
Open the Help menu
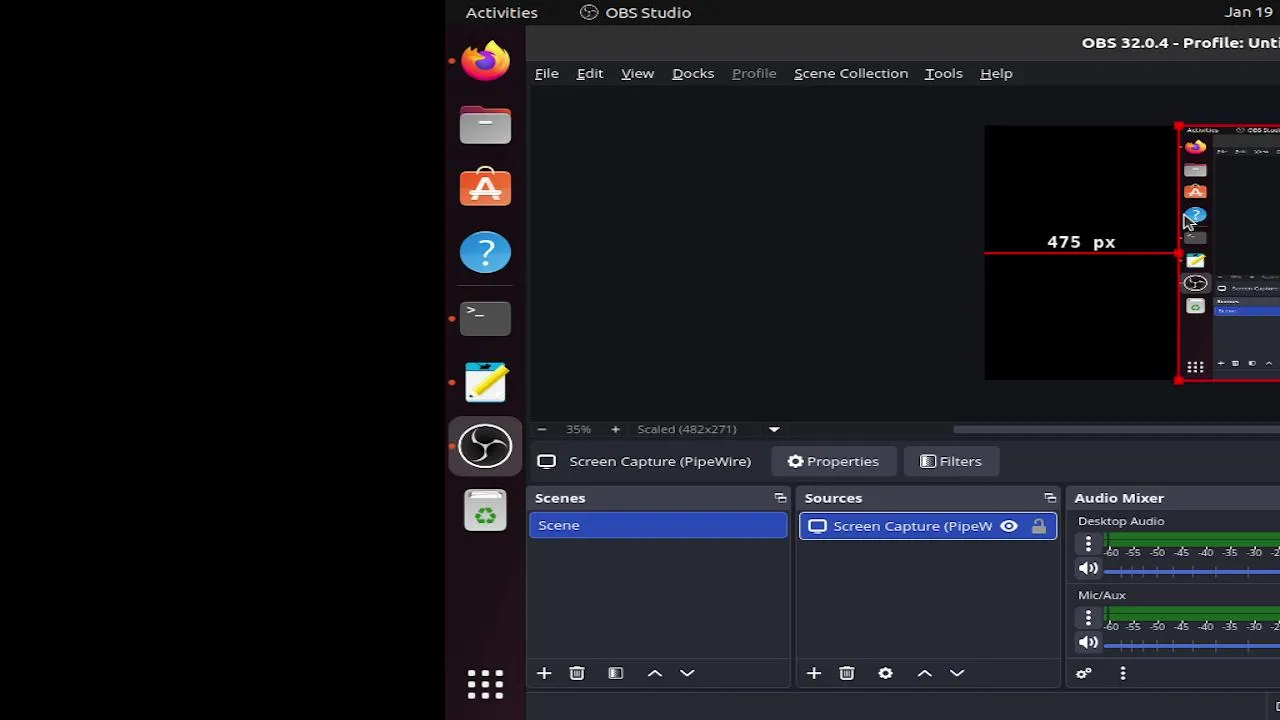[x=996, y=73]
